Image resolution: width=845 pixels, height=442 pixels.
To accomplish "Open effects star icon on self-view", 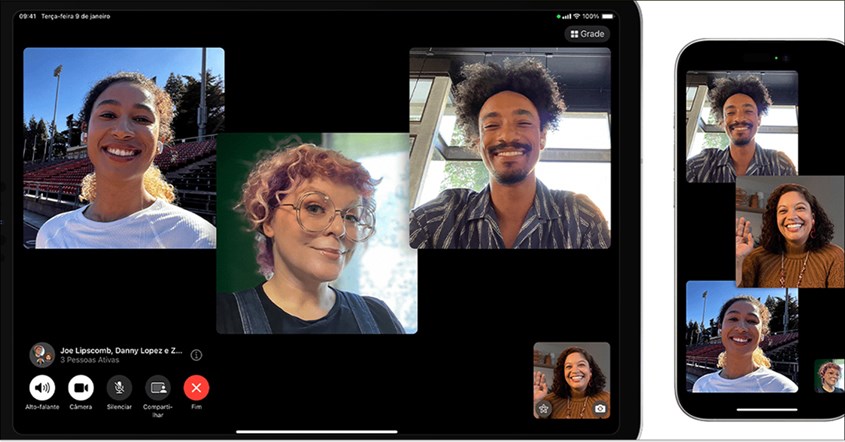I will pos(543,409).
